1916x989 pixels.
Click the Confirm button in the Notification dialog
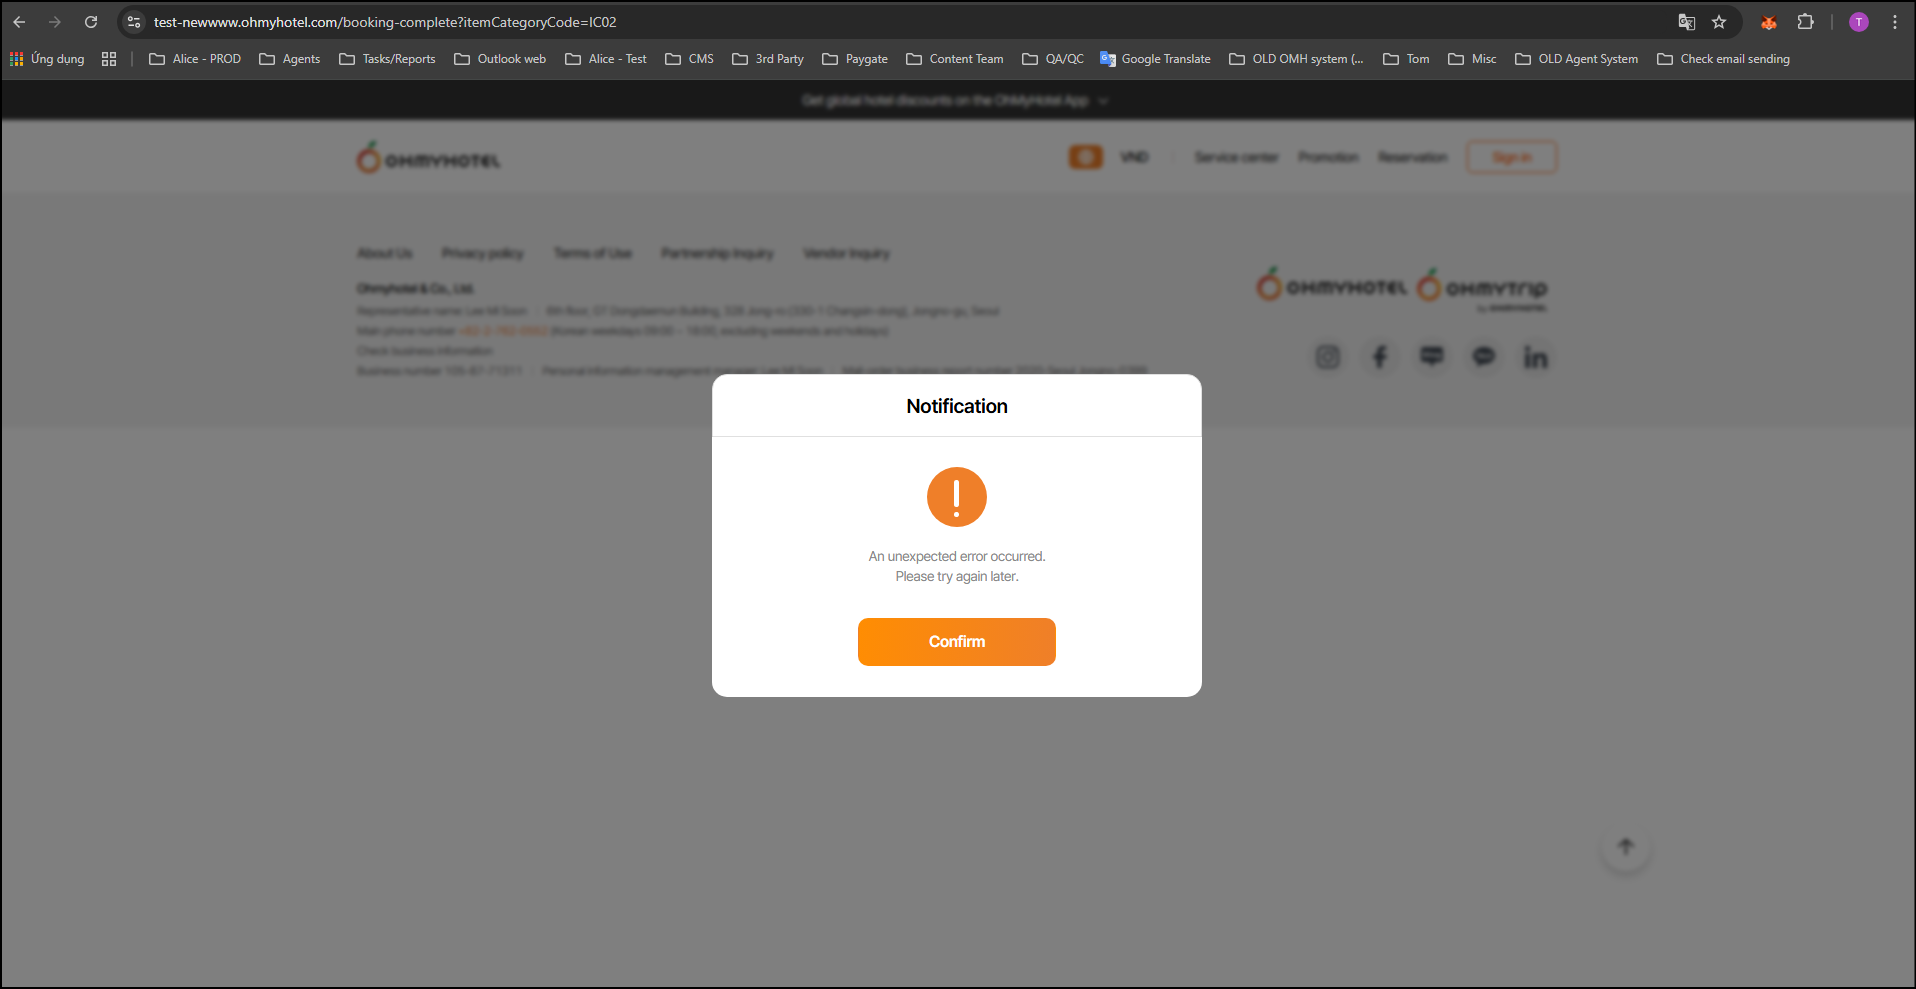pyautogui.click(x=956, y=642)
